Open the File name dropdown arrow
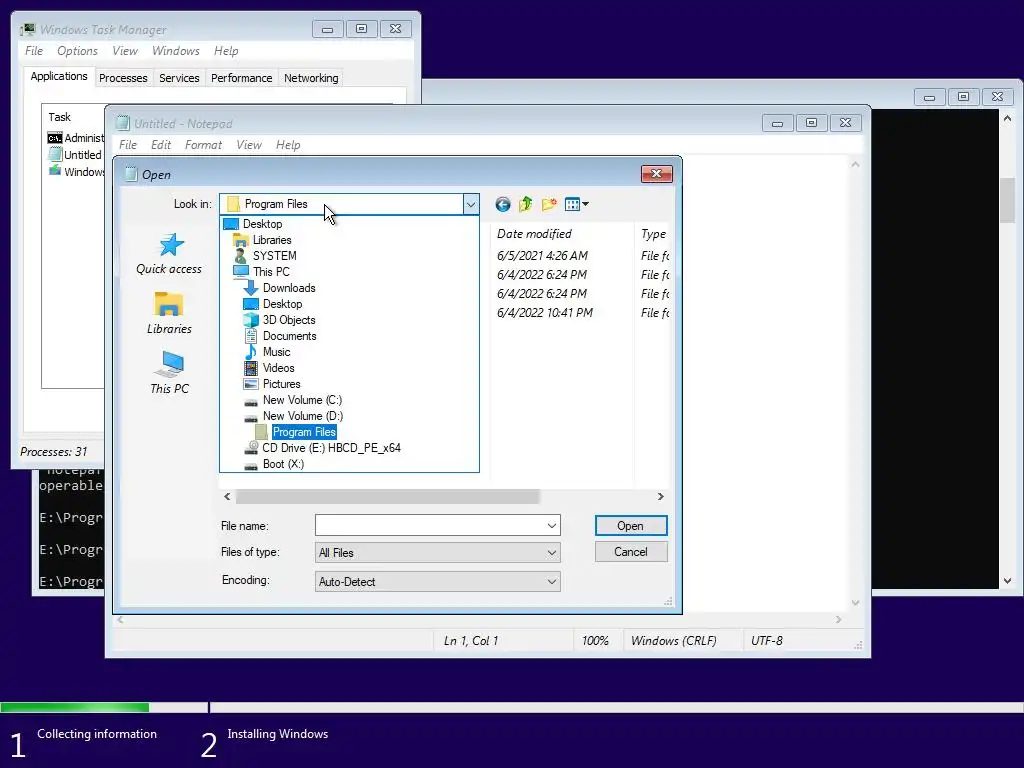This screenshot has width=1024, height=768. [x=551, y=526]
